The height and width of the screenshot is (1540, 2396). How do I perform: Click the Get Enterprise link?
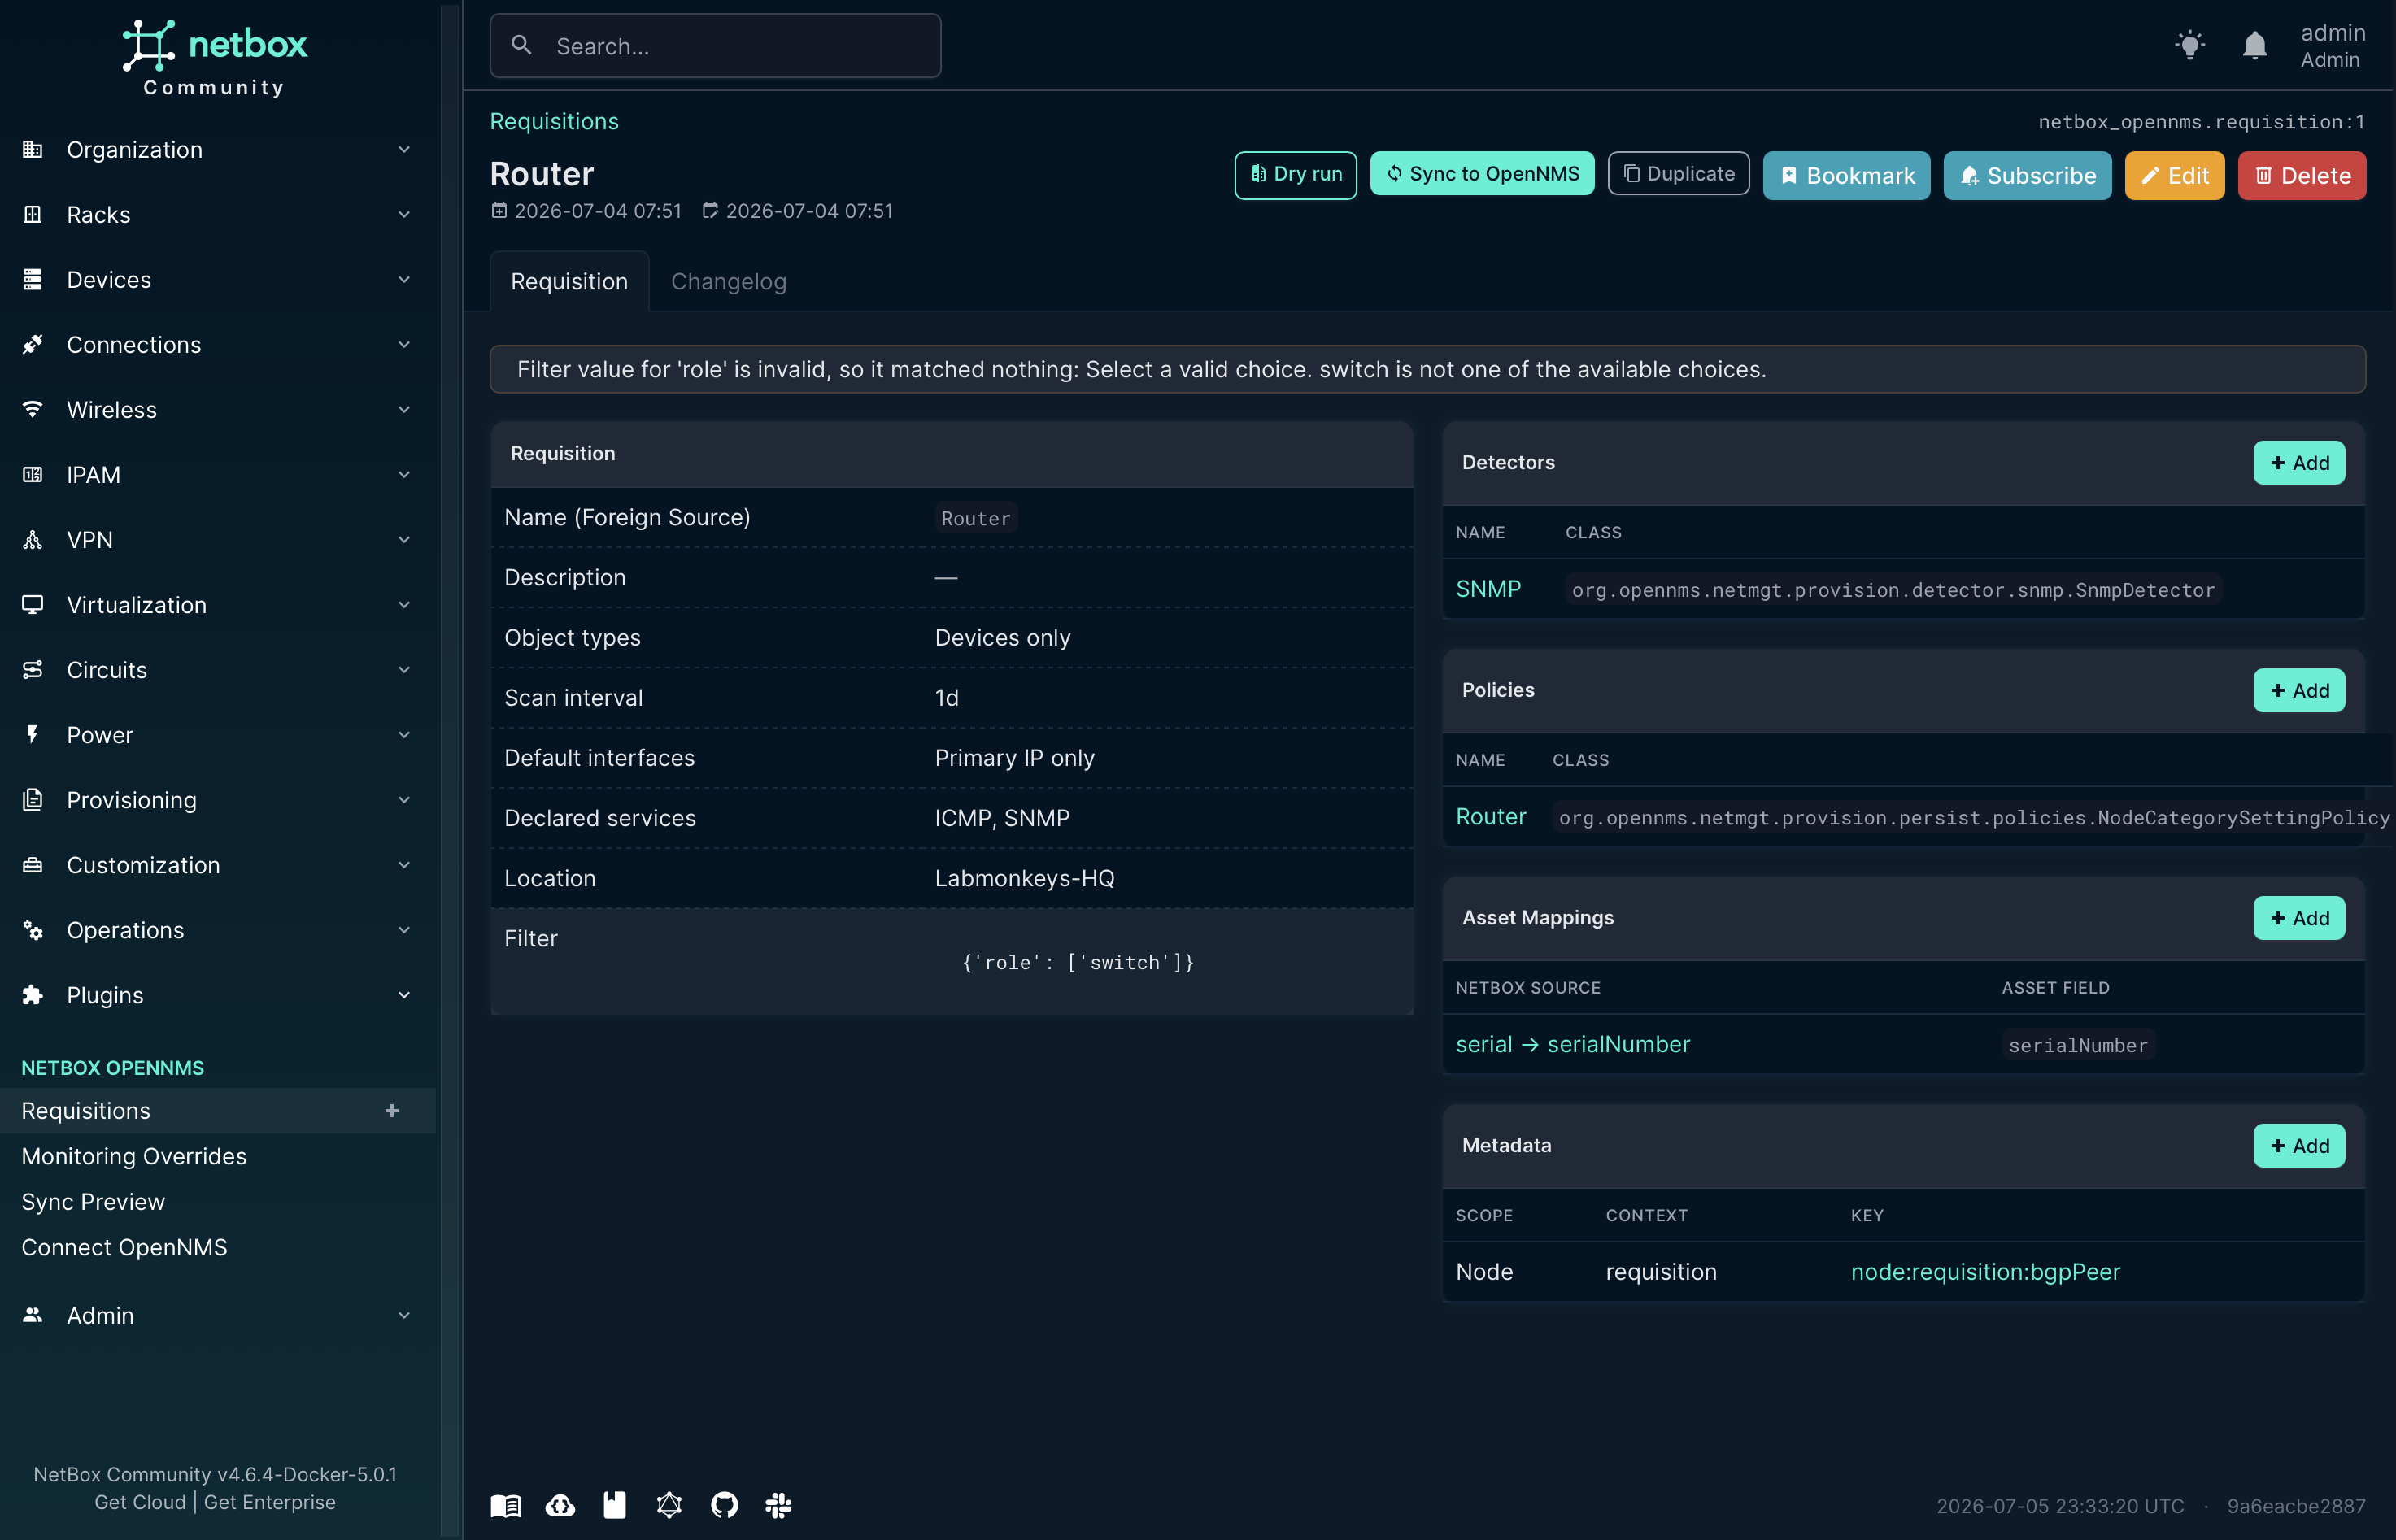(270, 1501)
